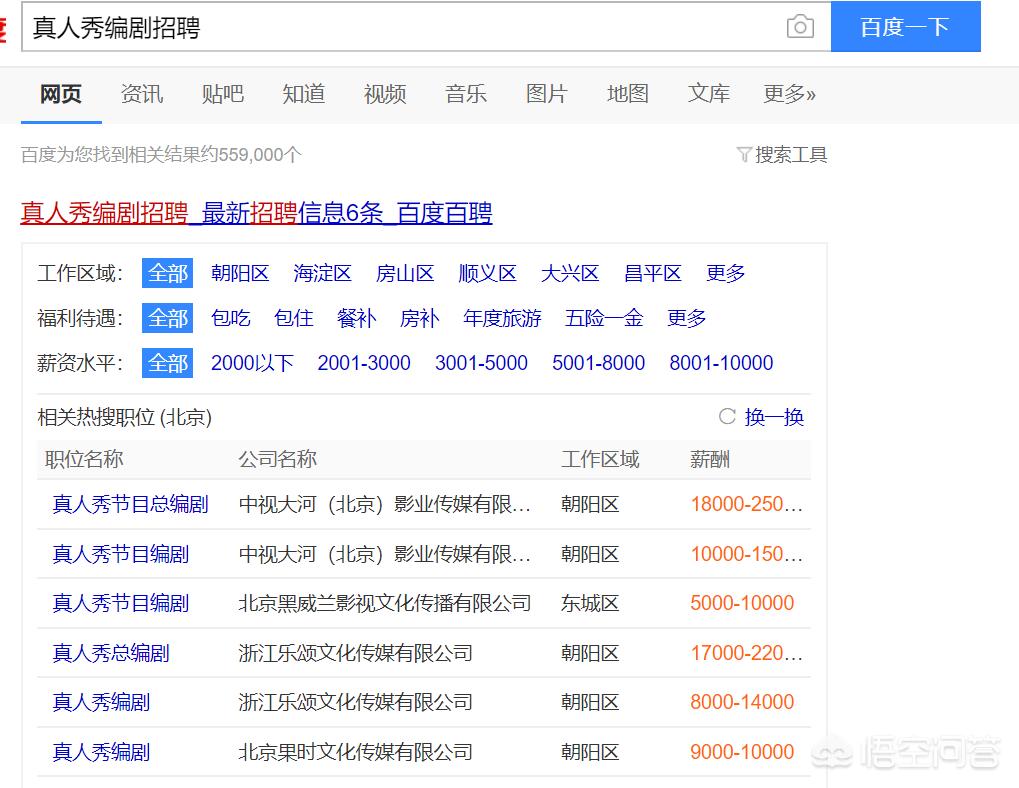
Task: Switch to the 文库 tab
Action: (x=708, y=94)
